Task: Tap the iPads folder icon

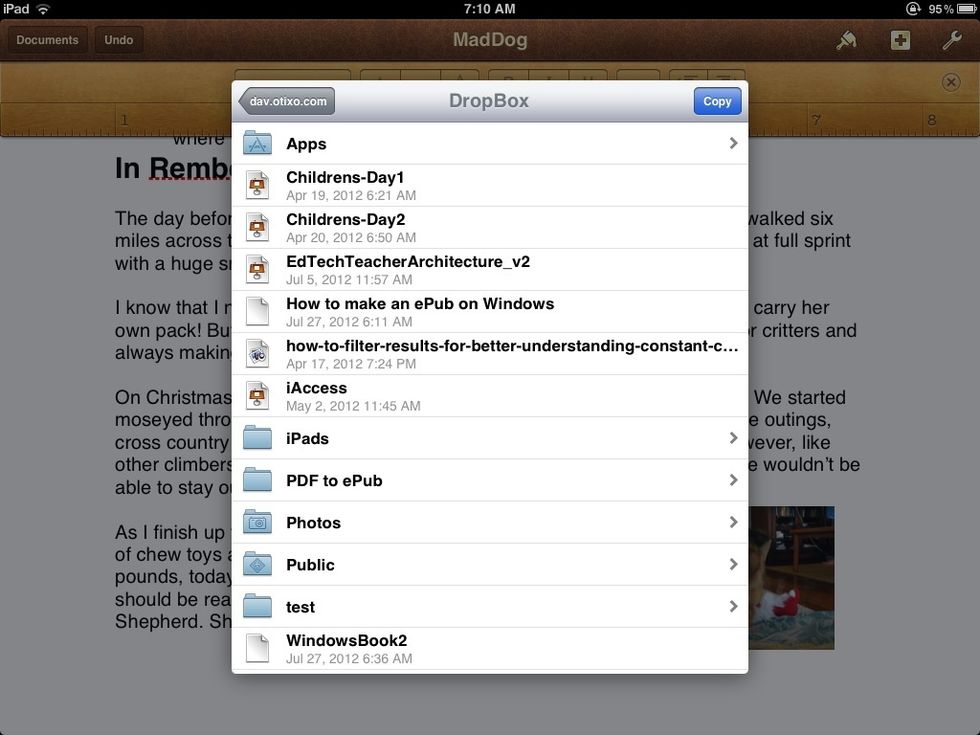Action: click(258, 438)
